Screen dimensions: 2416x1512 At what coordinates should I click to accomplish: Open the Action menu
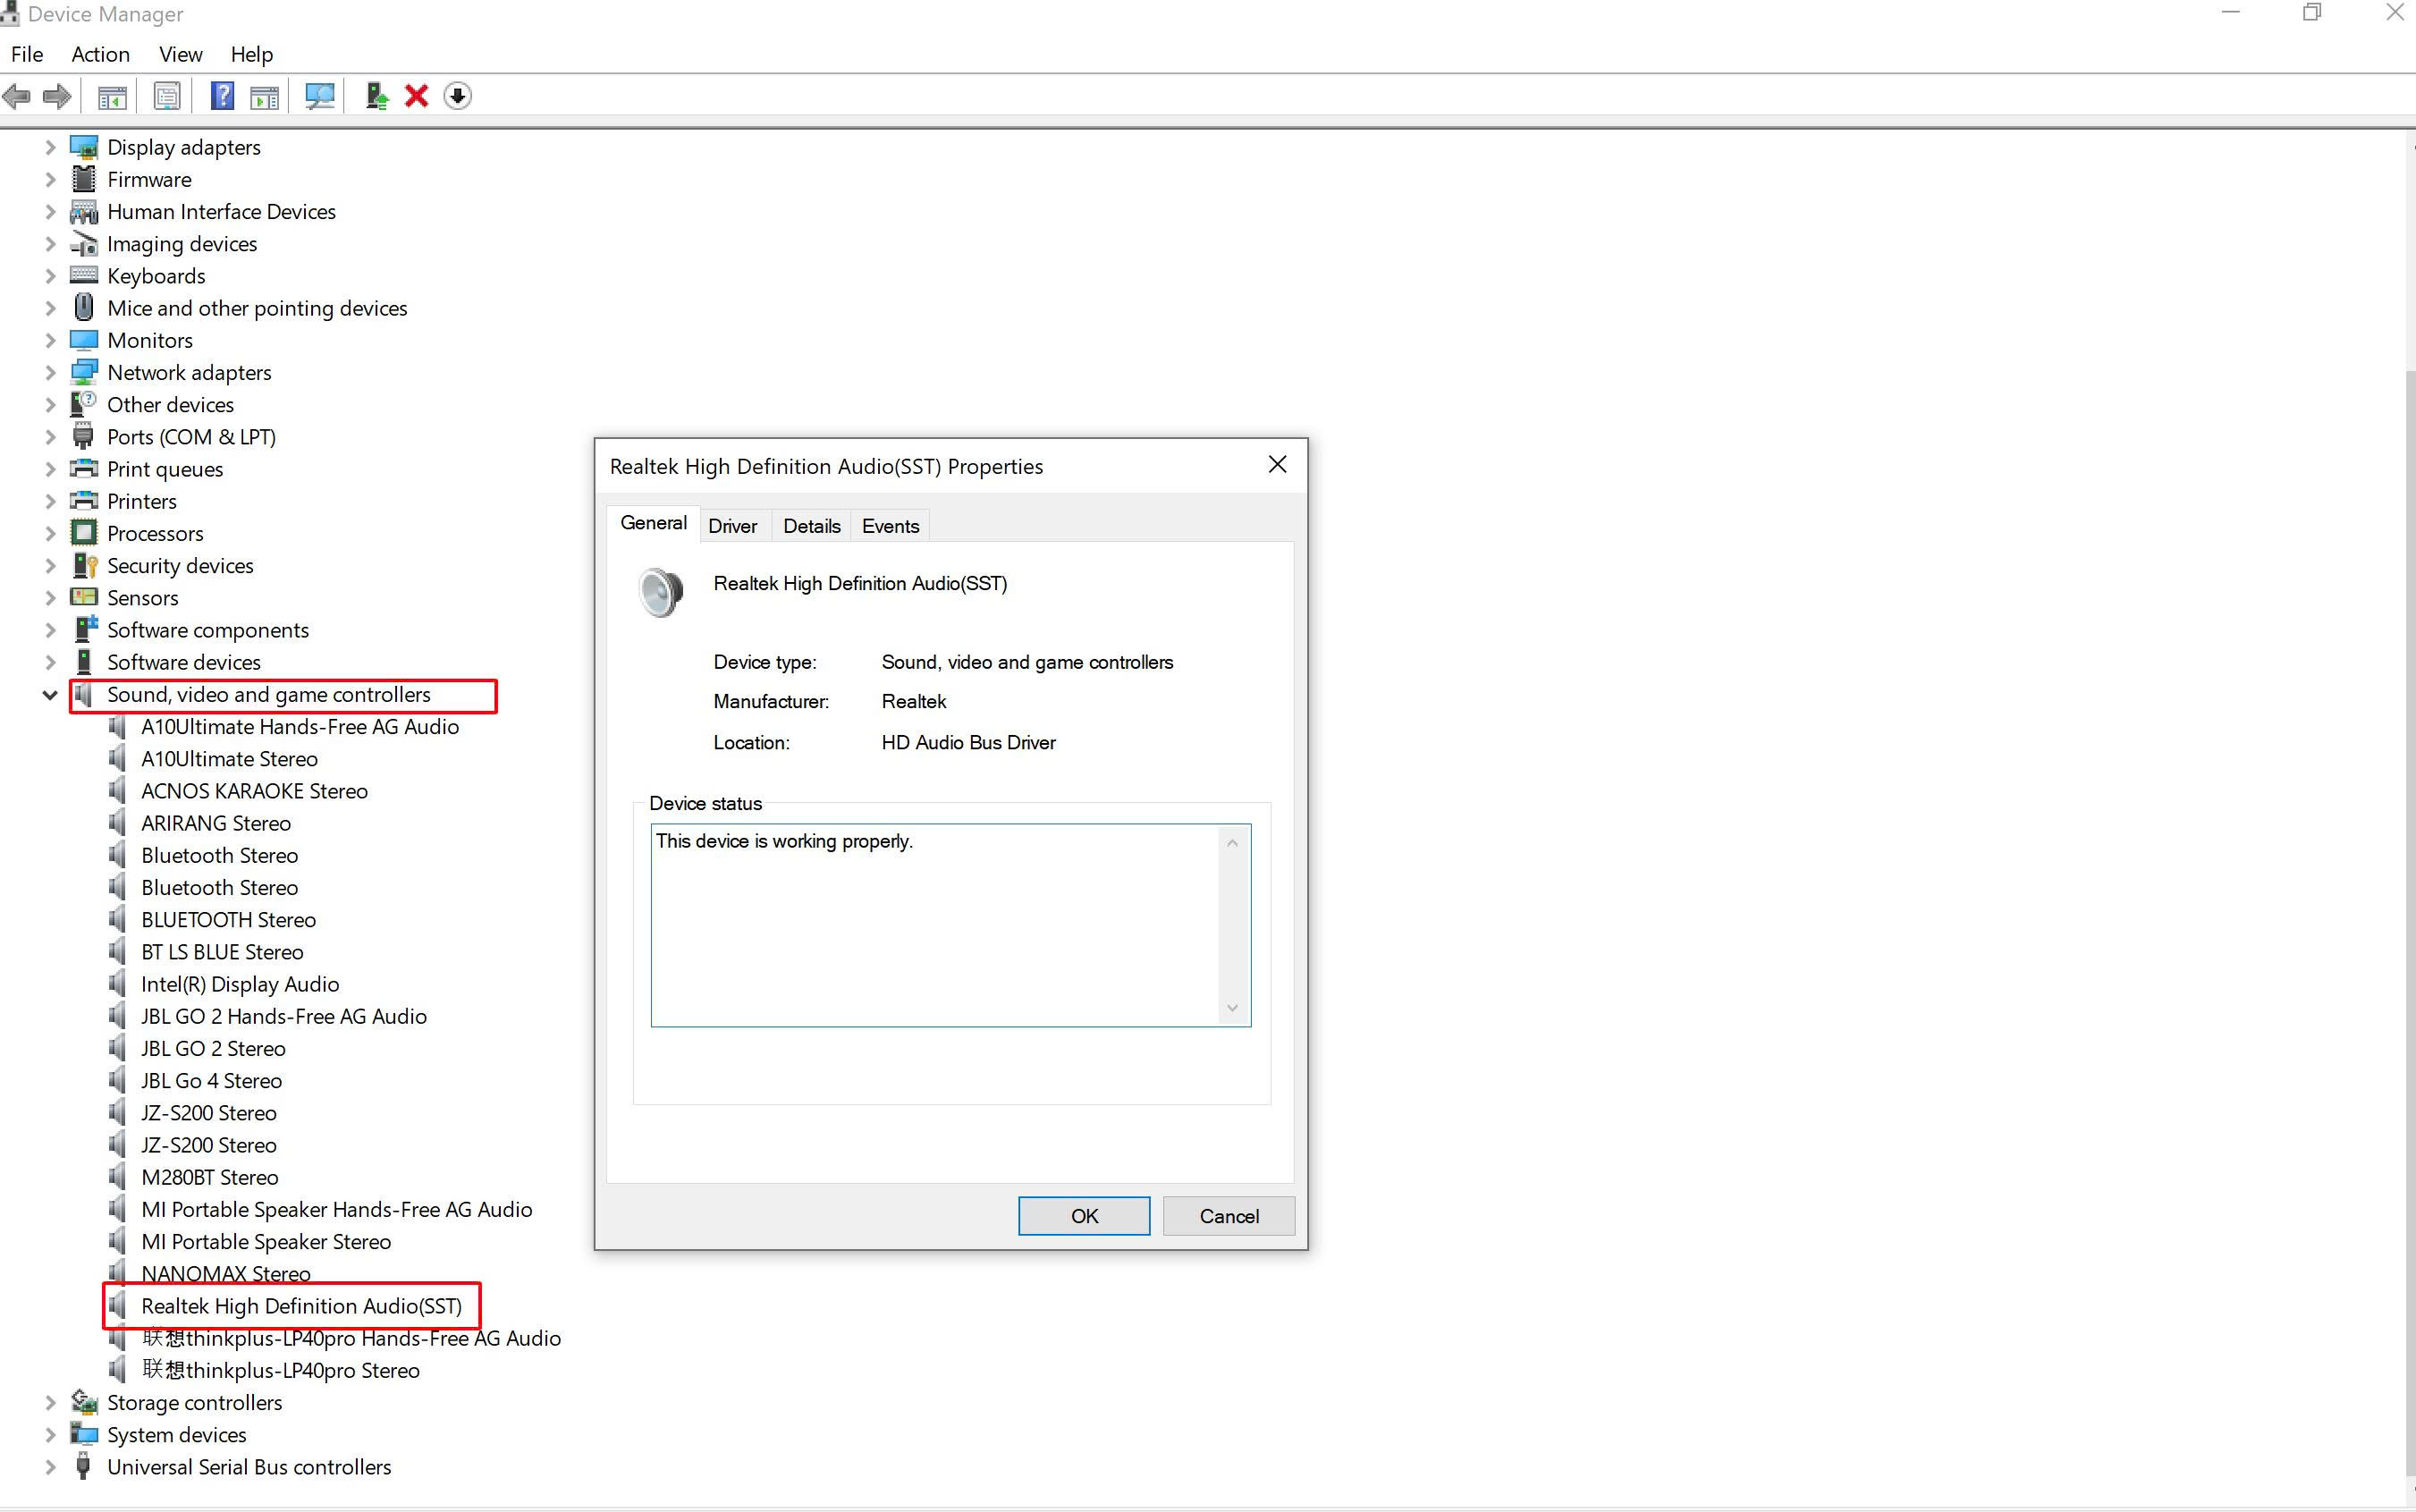(x=100, y=54)
